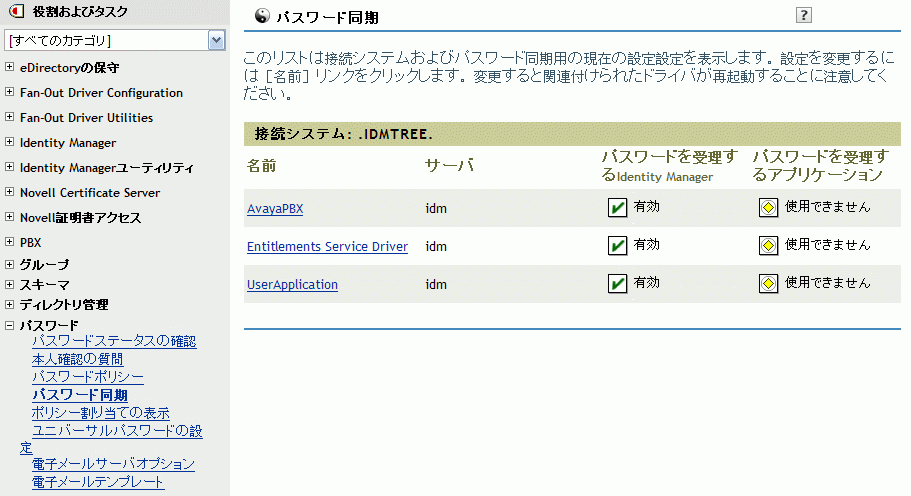Screen dimensions: 911x496
Task: Toggle the 有効 checkmark for UserApplication
Action: 617,283
